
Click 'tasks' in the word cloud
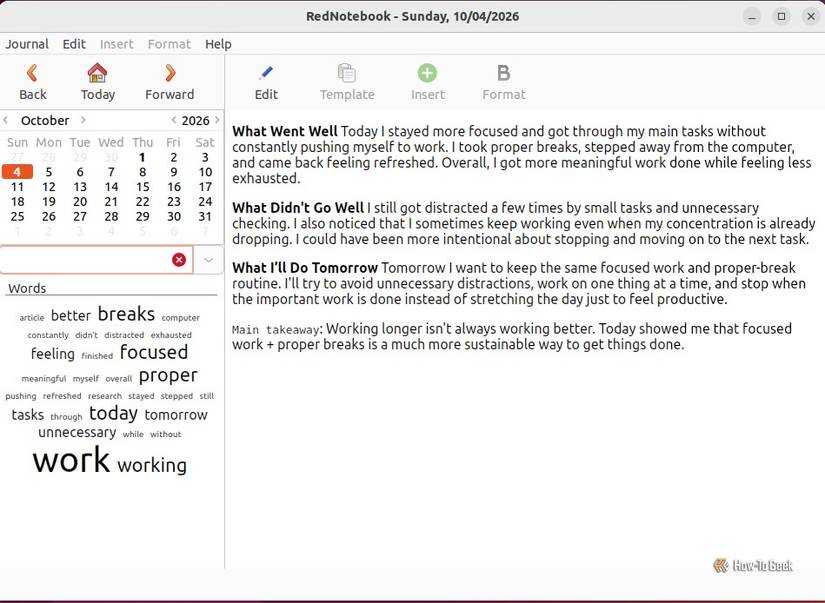(x=28, y=415)
